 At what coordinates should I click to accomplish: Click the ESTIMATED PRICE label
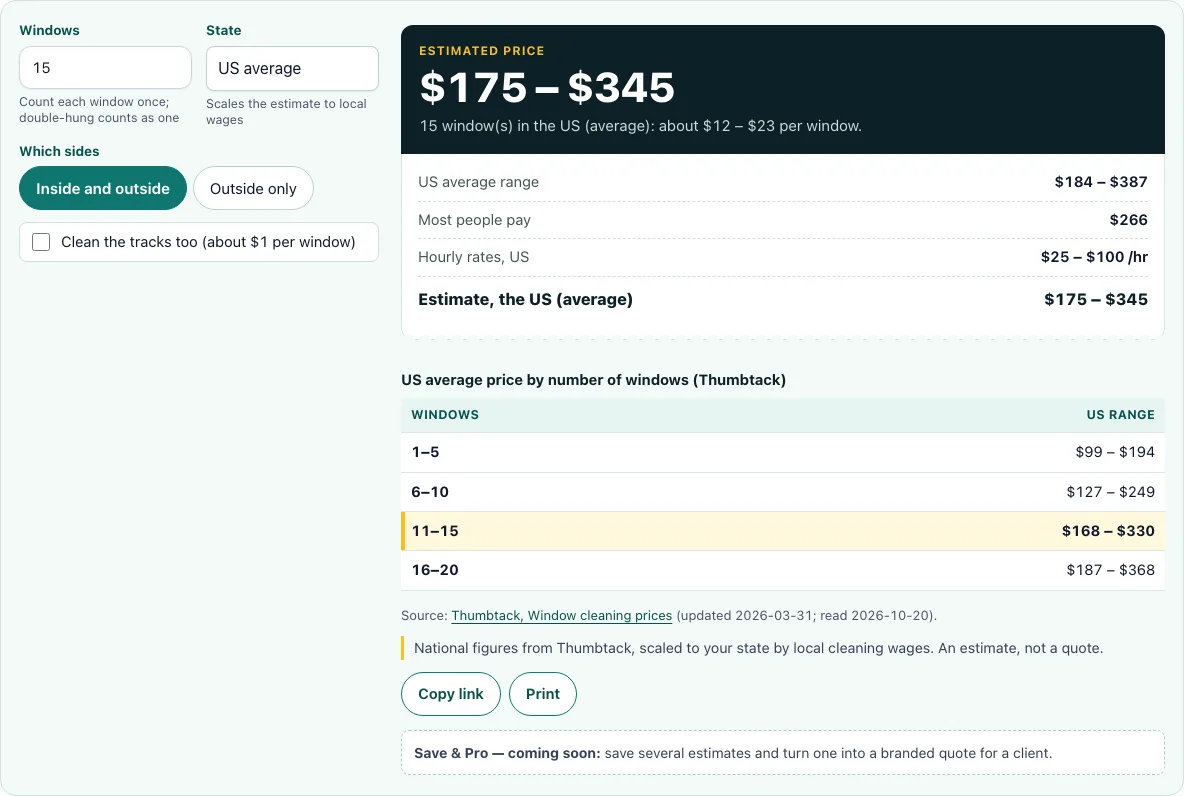click(482, 51)
